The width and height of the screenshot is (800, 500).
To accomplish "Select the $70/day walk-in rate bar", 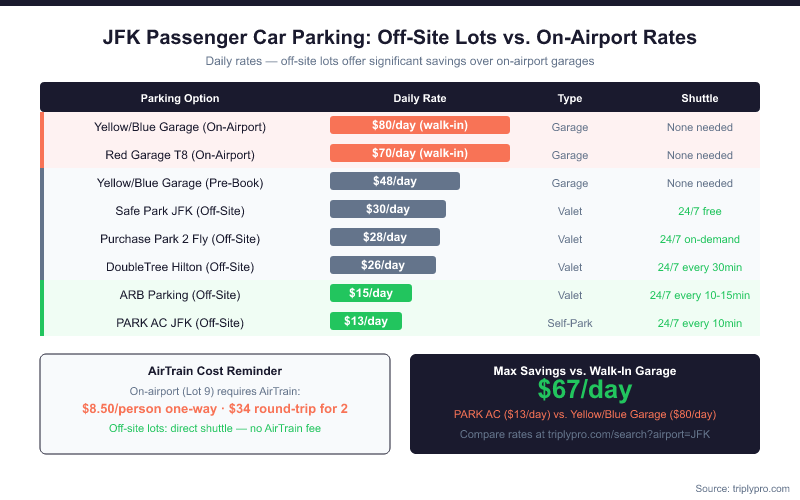I will (420, 154).
